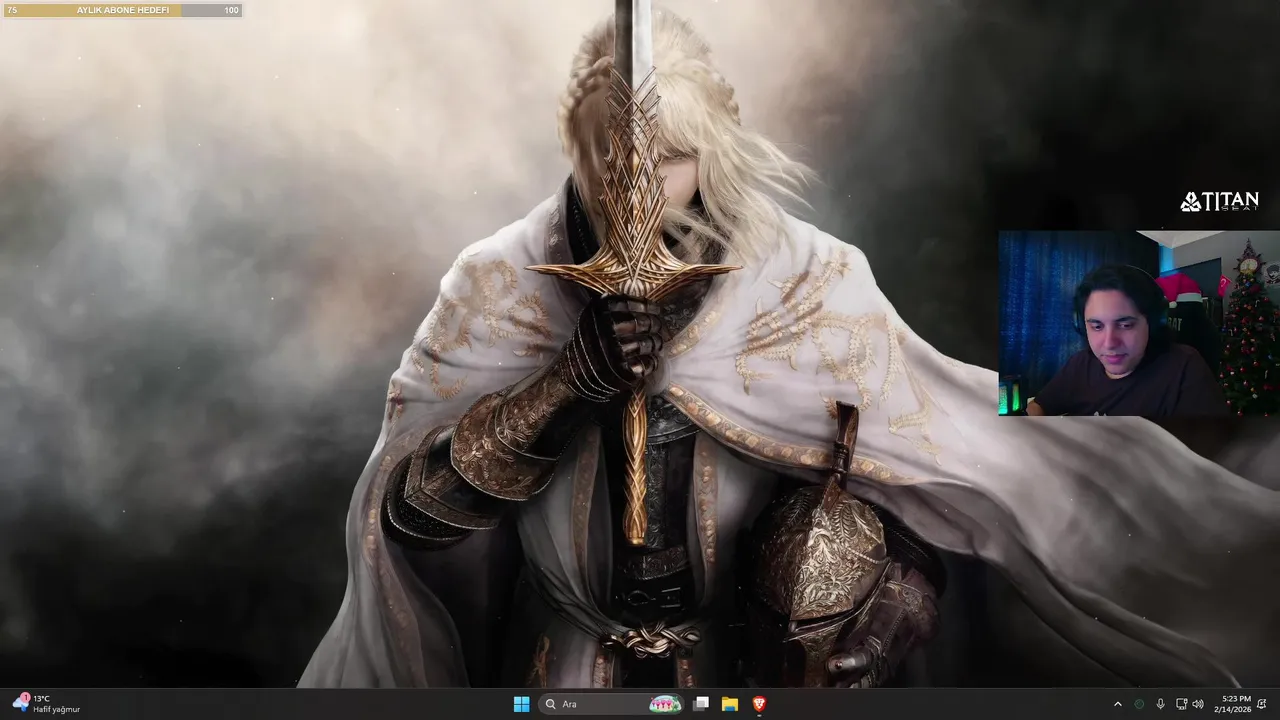Click the Aylık Abone Hedefi progress bar

point(122,10)
